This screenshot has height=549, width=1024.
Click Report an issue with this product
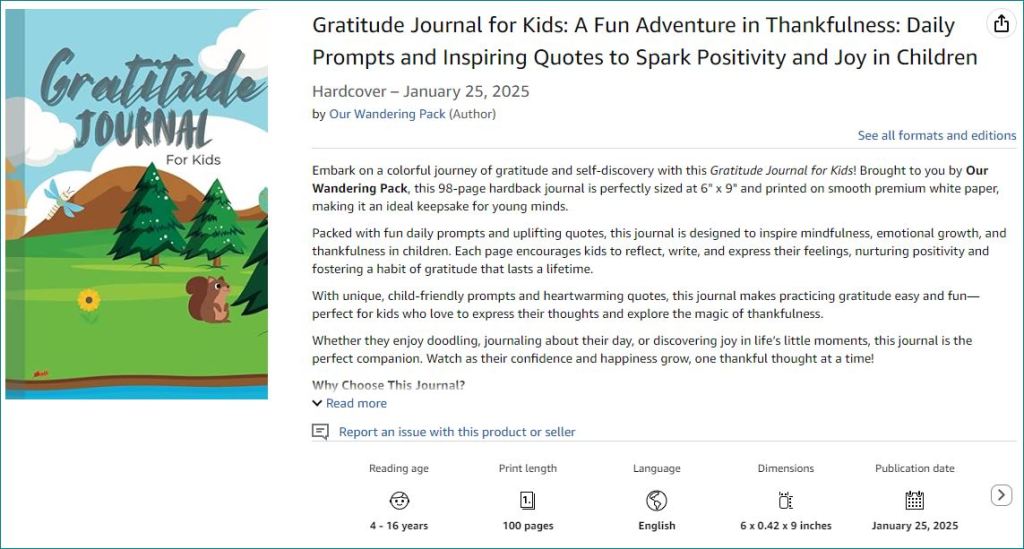point(457,432)
